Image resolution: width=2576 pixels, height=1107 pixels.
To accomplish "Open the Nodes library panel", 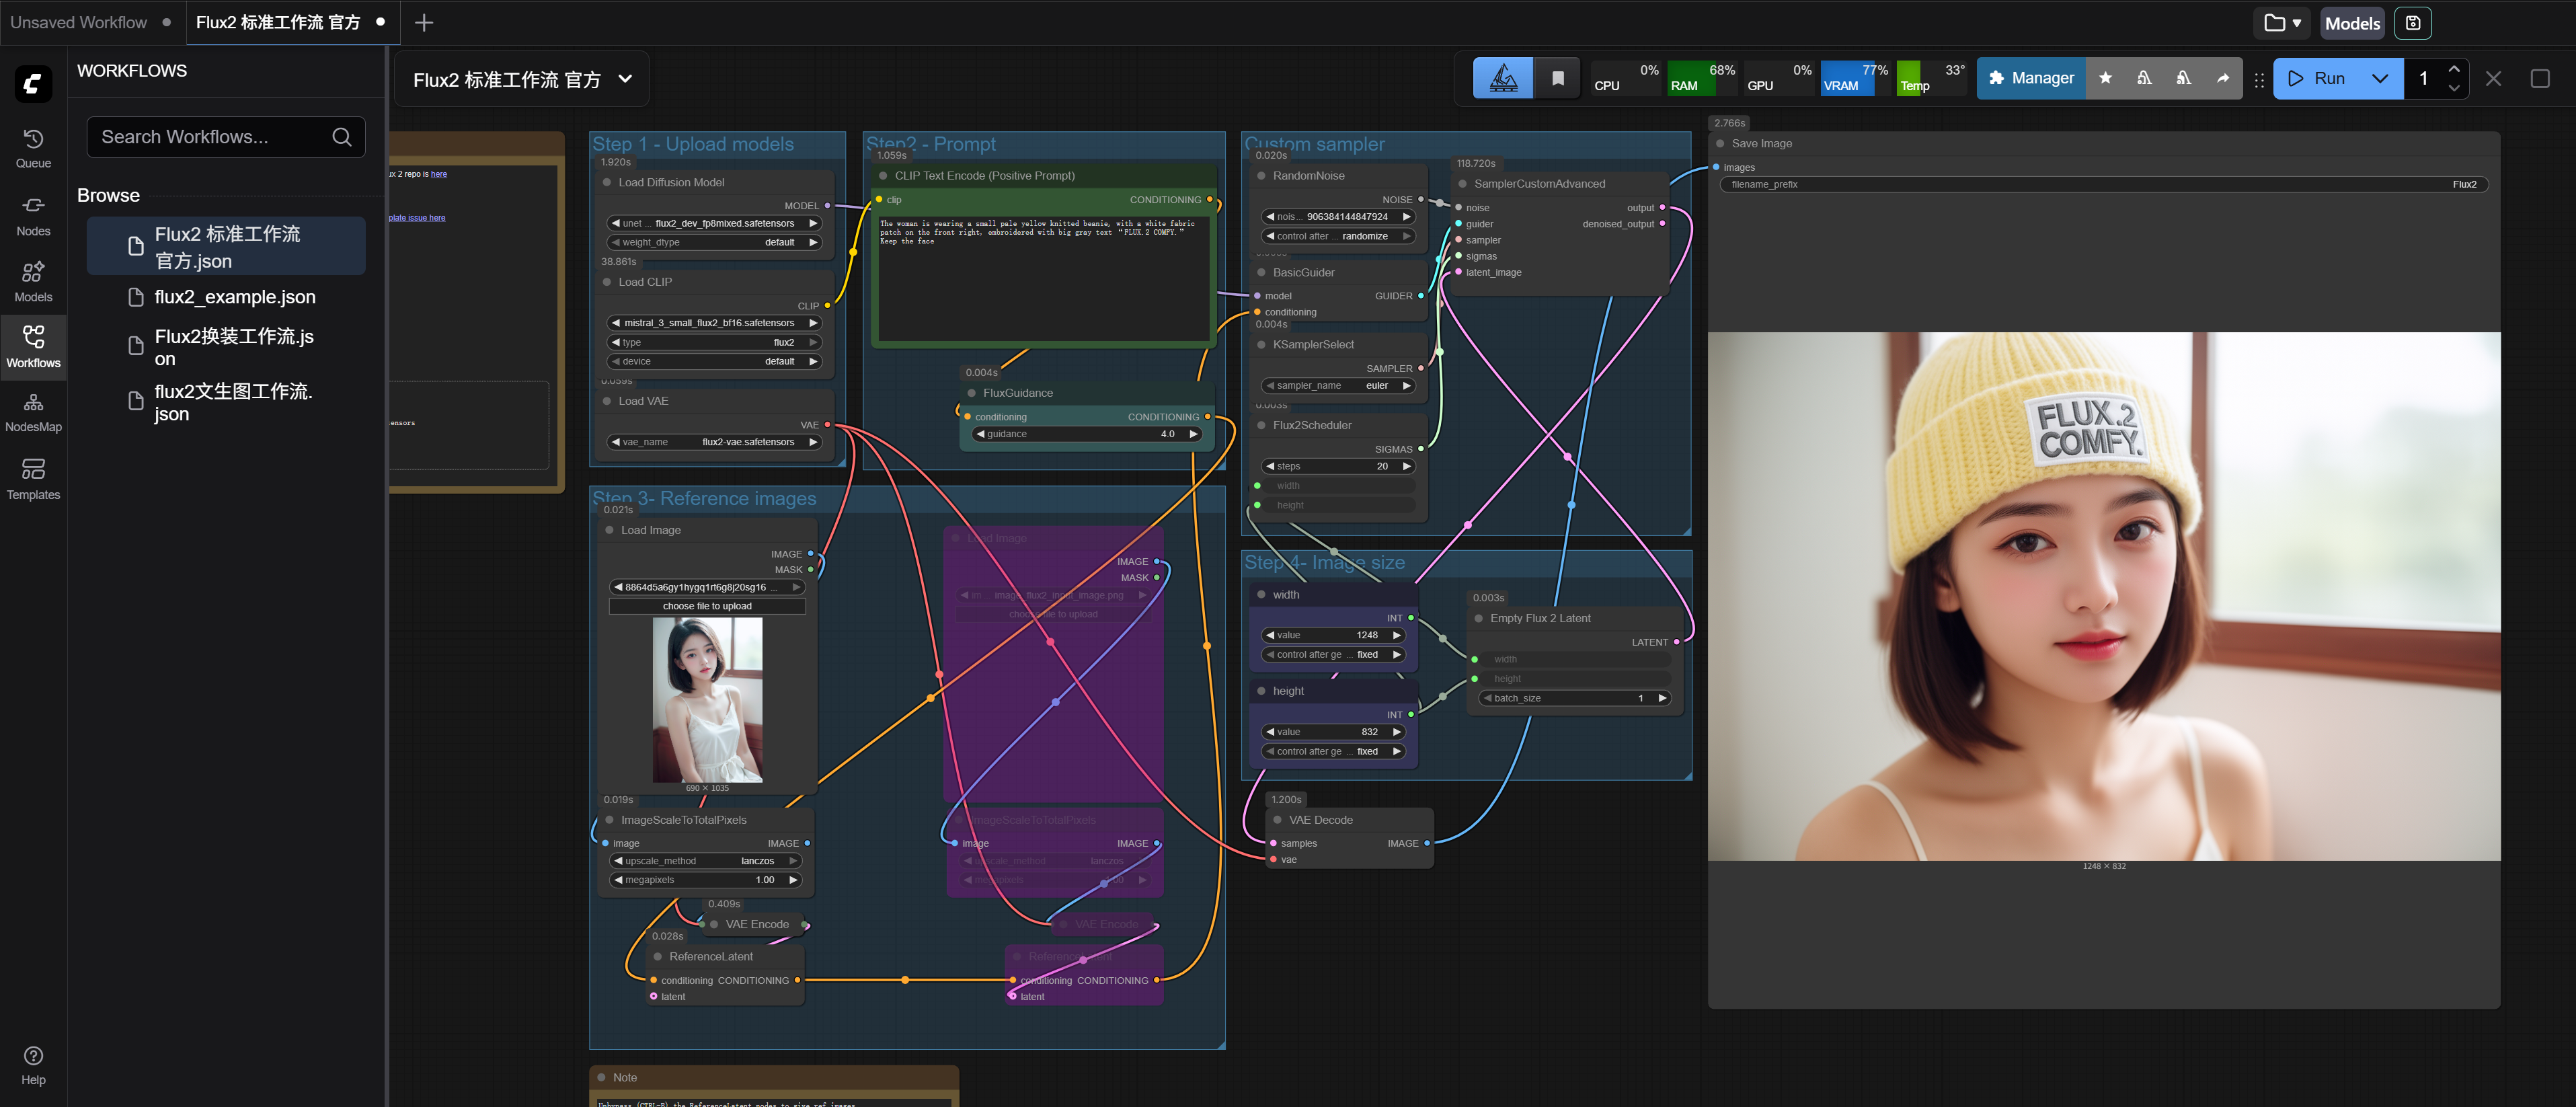I will [x=33, y=215].
